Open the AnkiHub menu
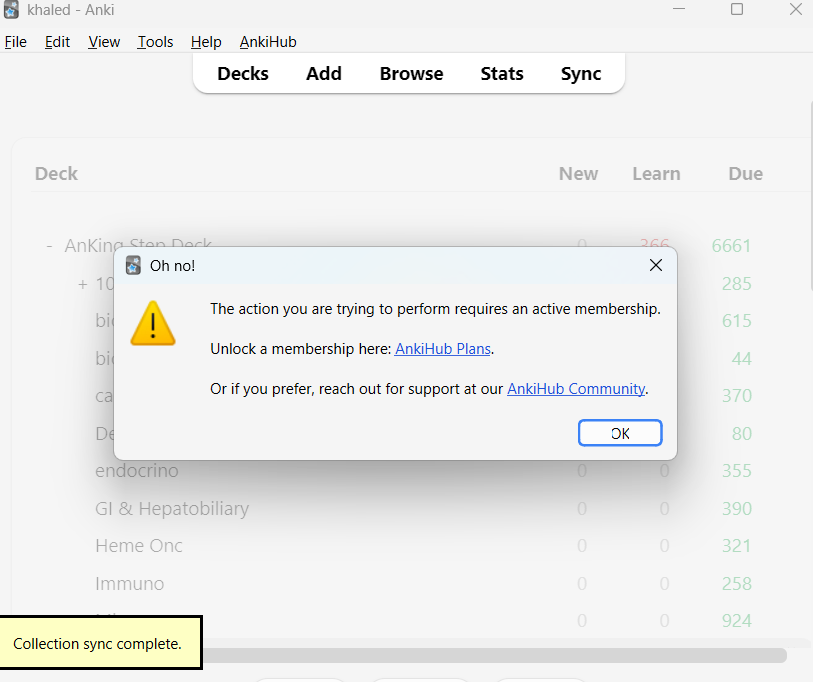813x682 pixels. (x=268, y=42)
